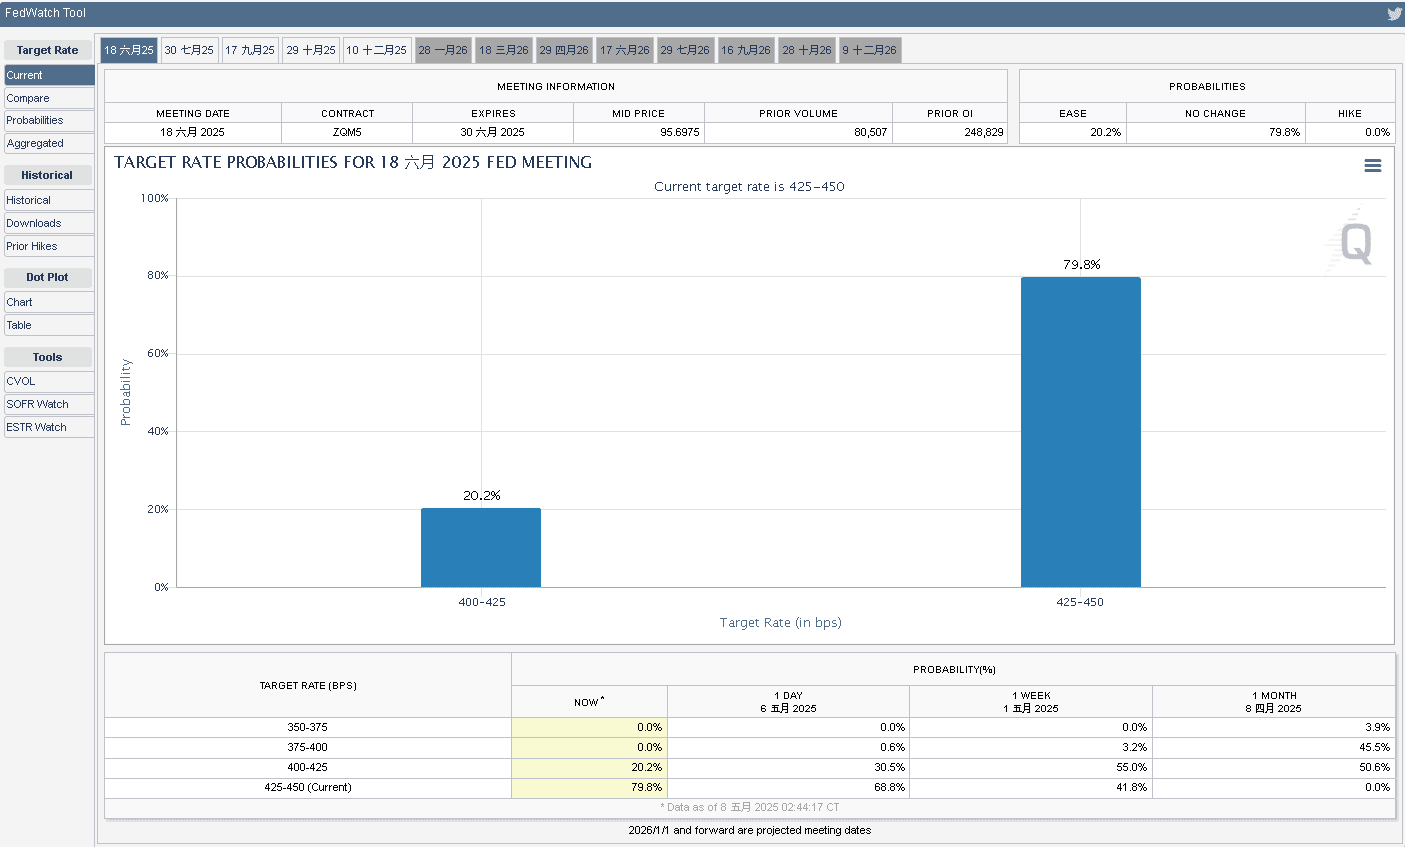Viewport: 1405px width, 847px height.
Task: Click the 55.0% one-week probability cell
Action: [x=1031, y=767]
